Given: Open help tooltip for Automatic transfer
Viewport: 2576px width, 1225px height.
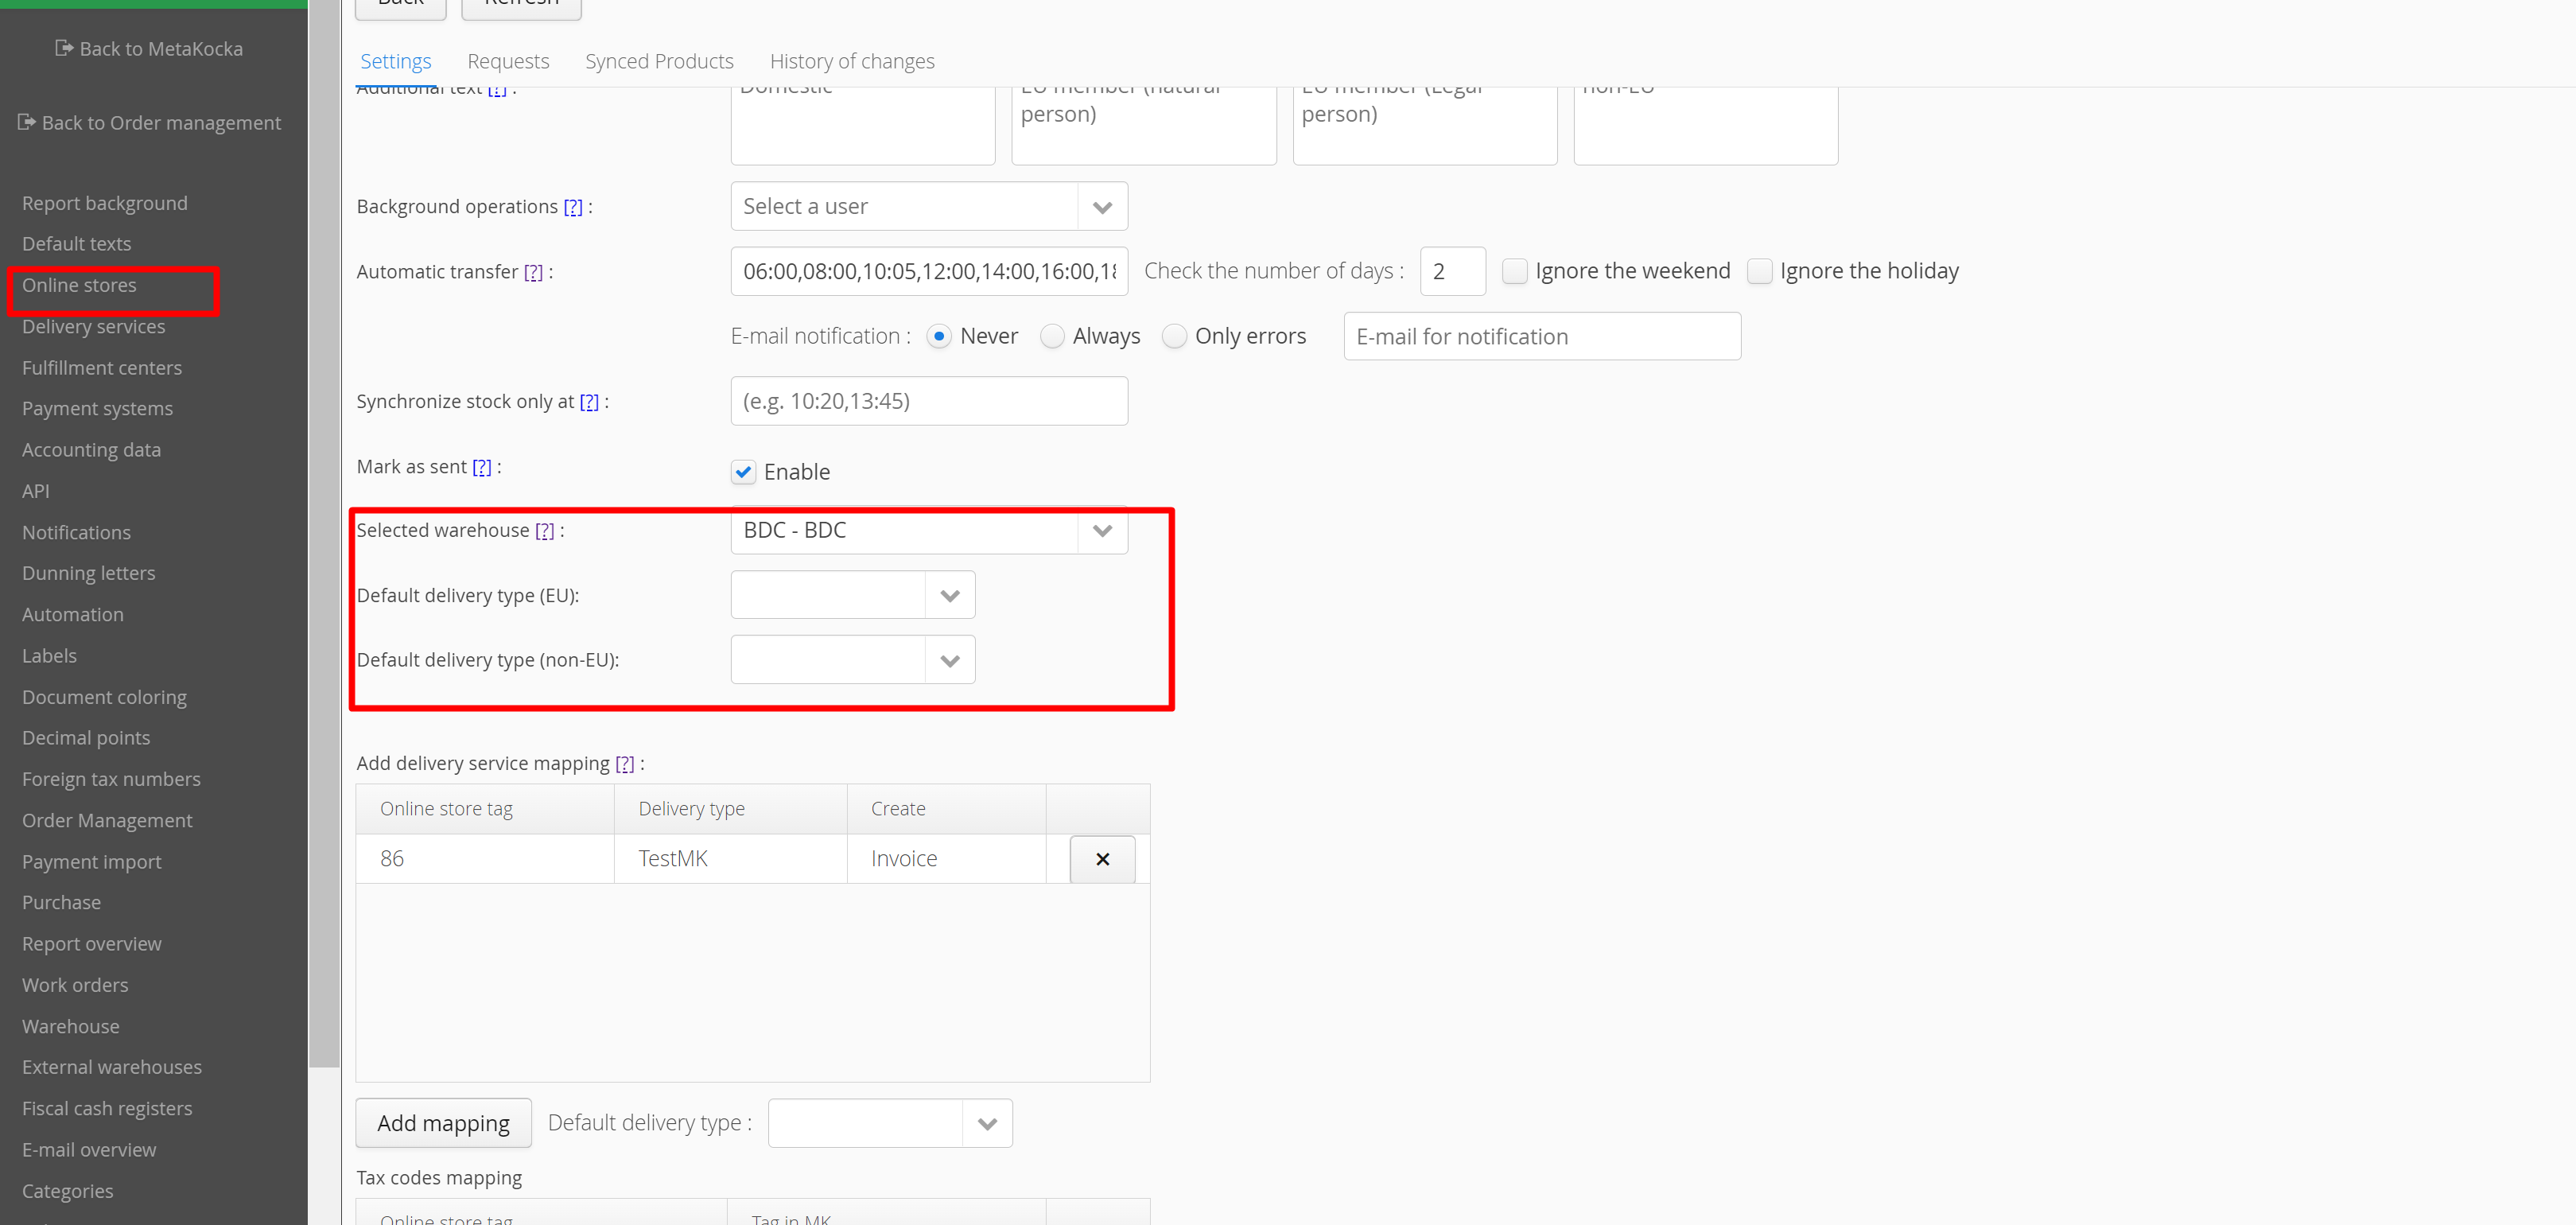Looking at the screenshot, I should pos(533,272).
